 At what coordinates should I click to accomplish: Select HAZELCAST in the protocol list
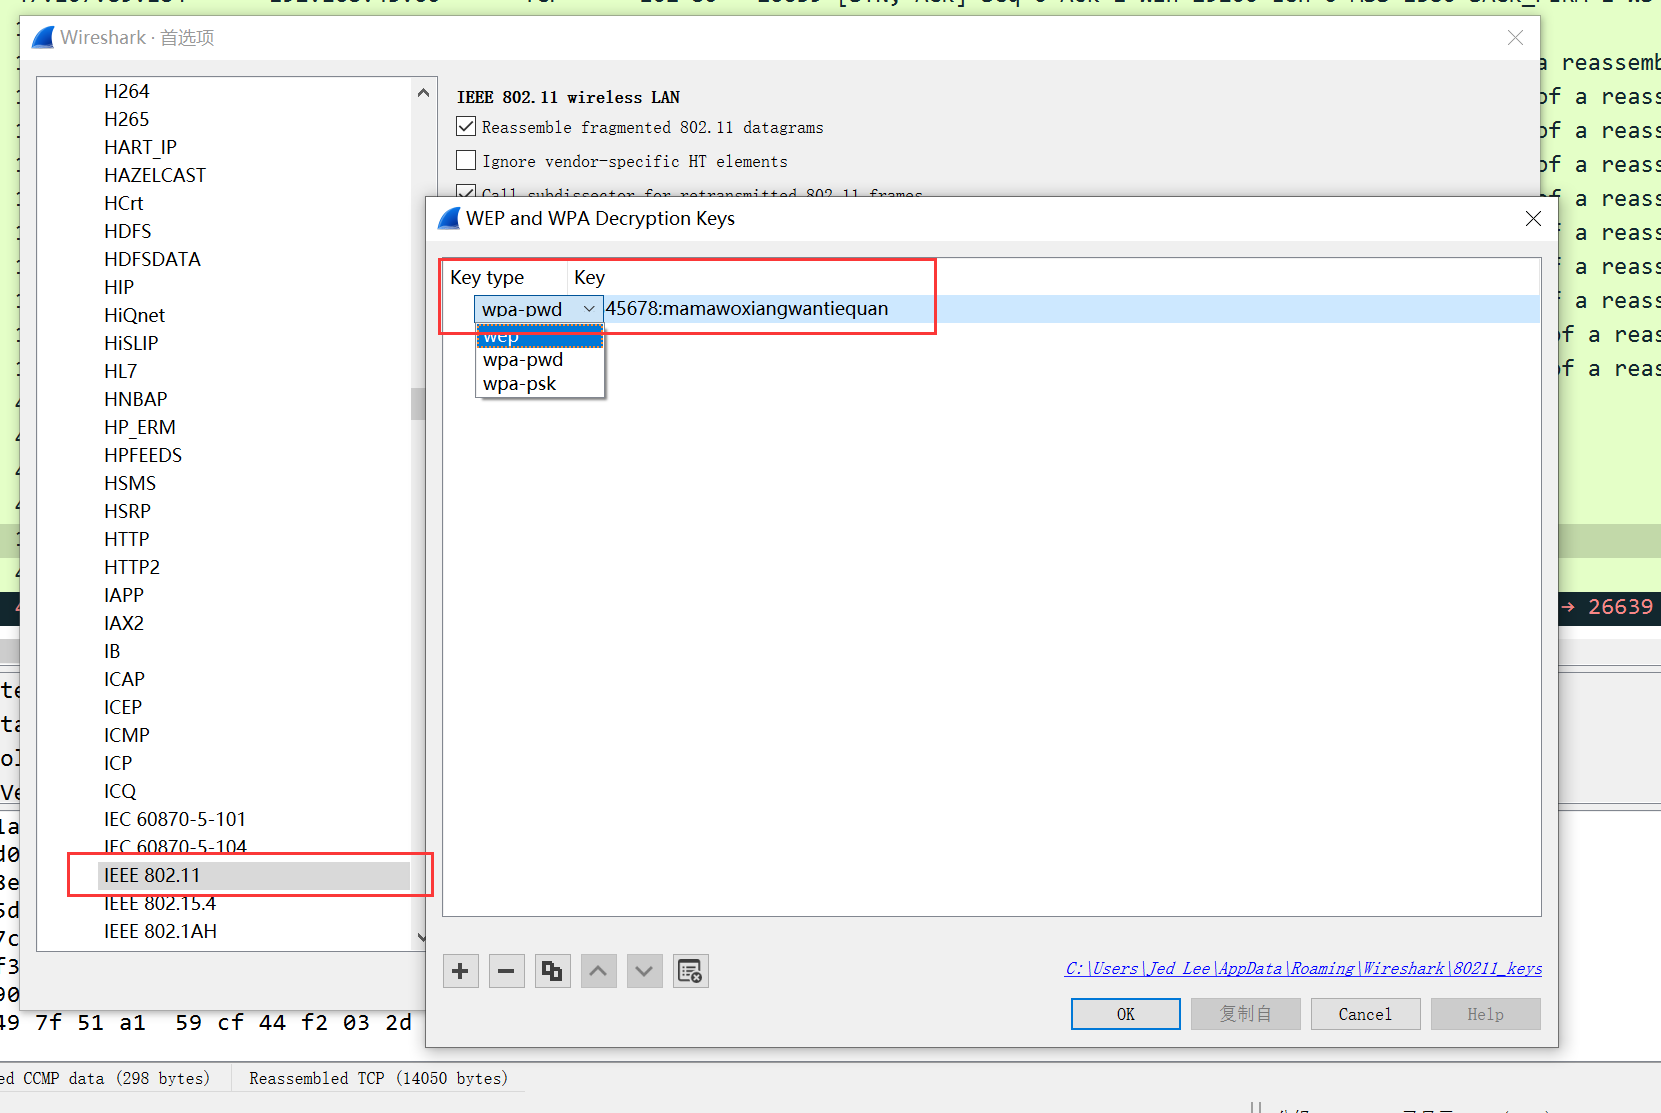[155, 175]
